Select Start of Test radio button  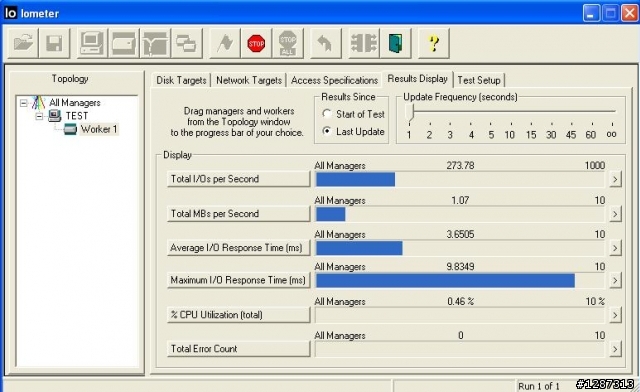point(327,114)
